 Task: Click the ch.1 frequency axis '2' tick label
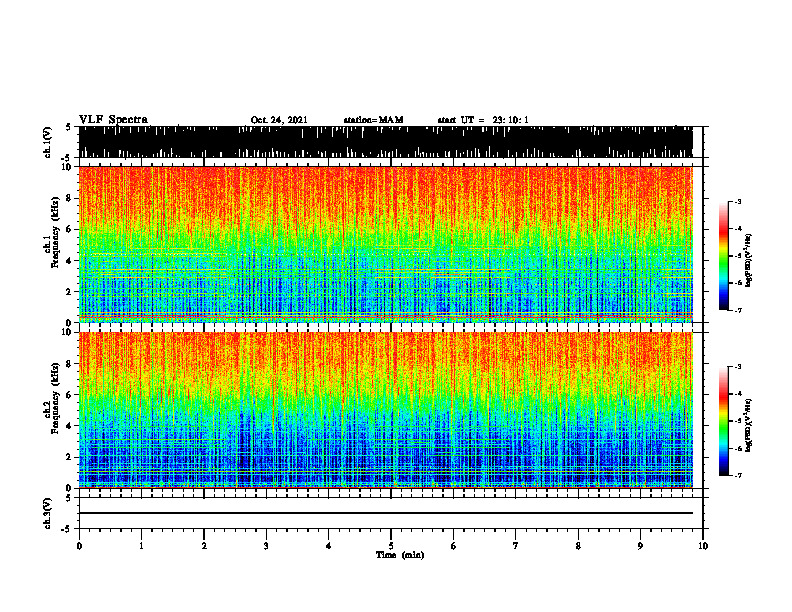point(69,291)
